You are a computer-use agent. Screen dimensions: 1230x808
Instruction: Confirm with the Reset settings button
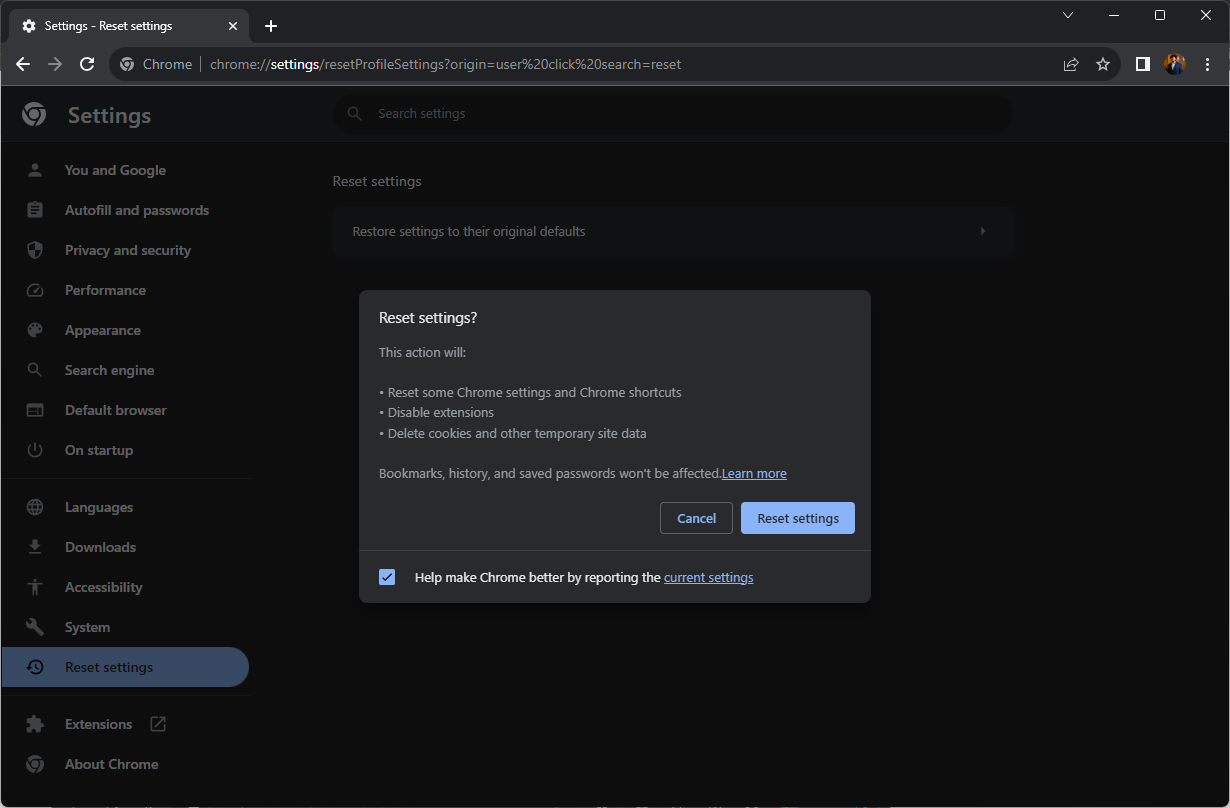coord(797,518)
